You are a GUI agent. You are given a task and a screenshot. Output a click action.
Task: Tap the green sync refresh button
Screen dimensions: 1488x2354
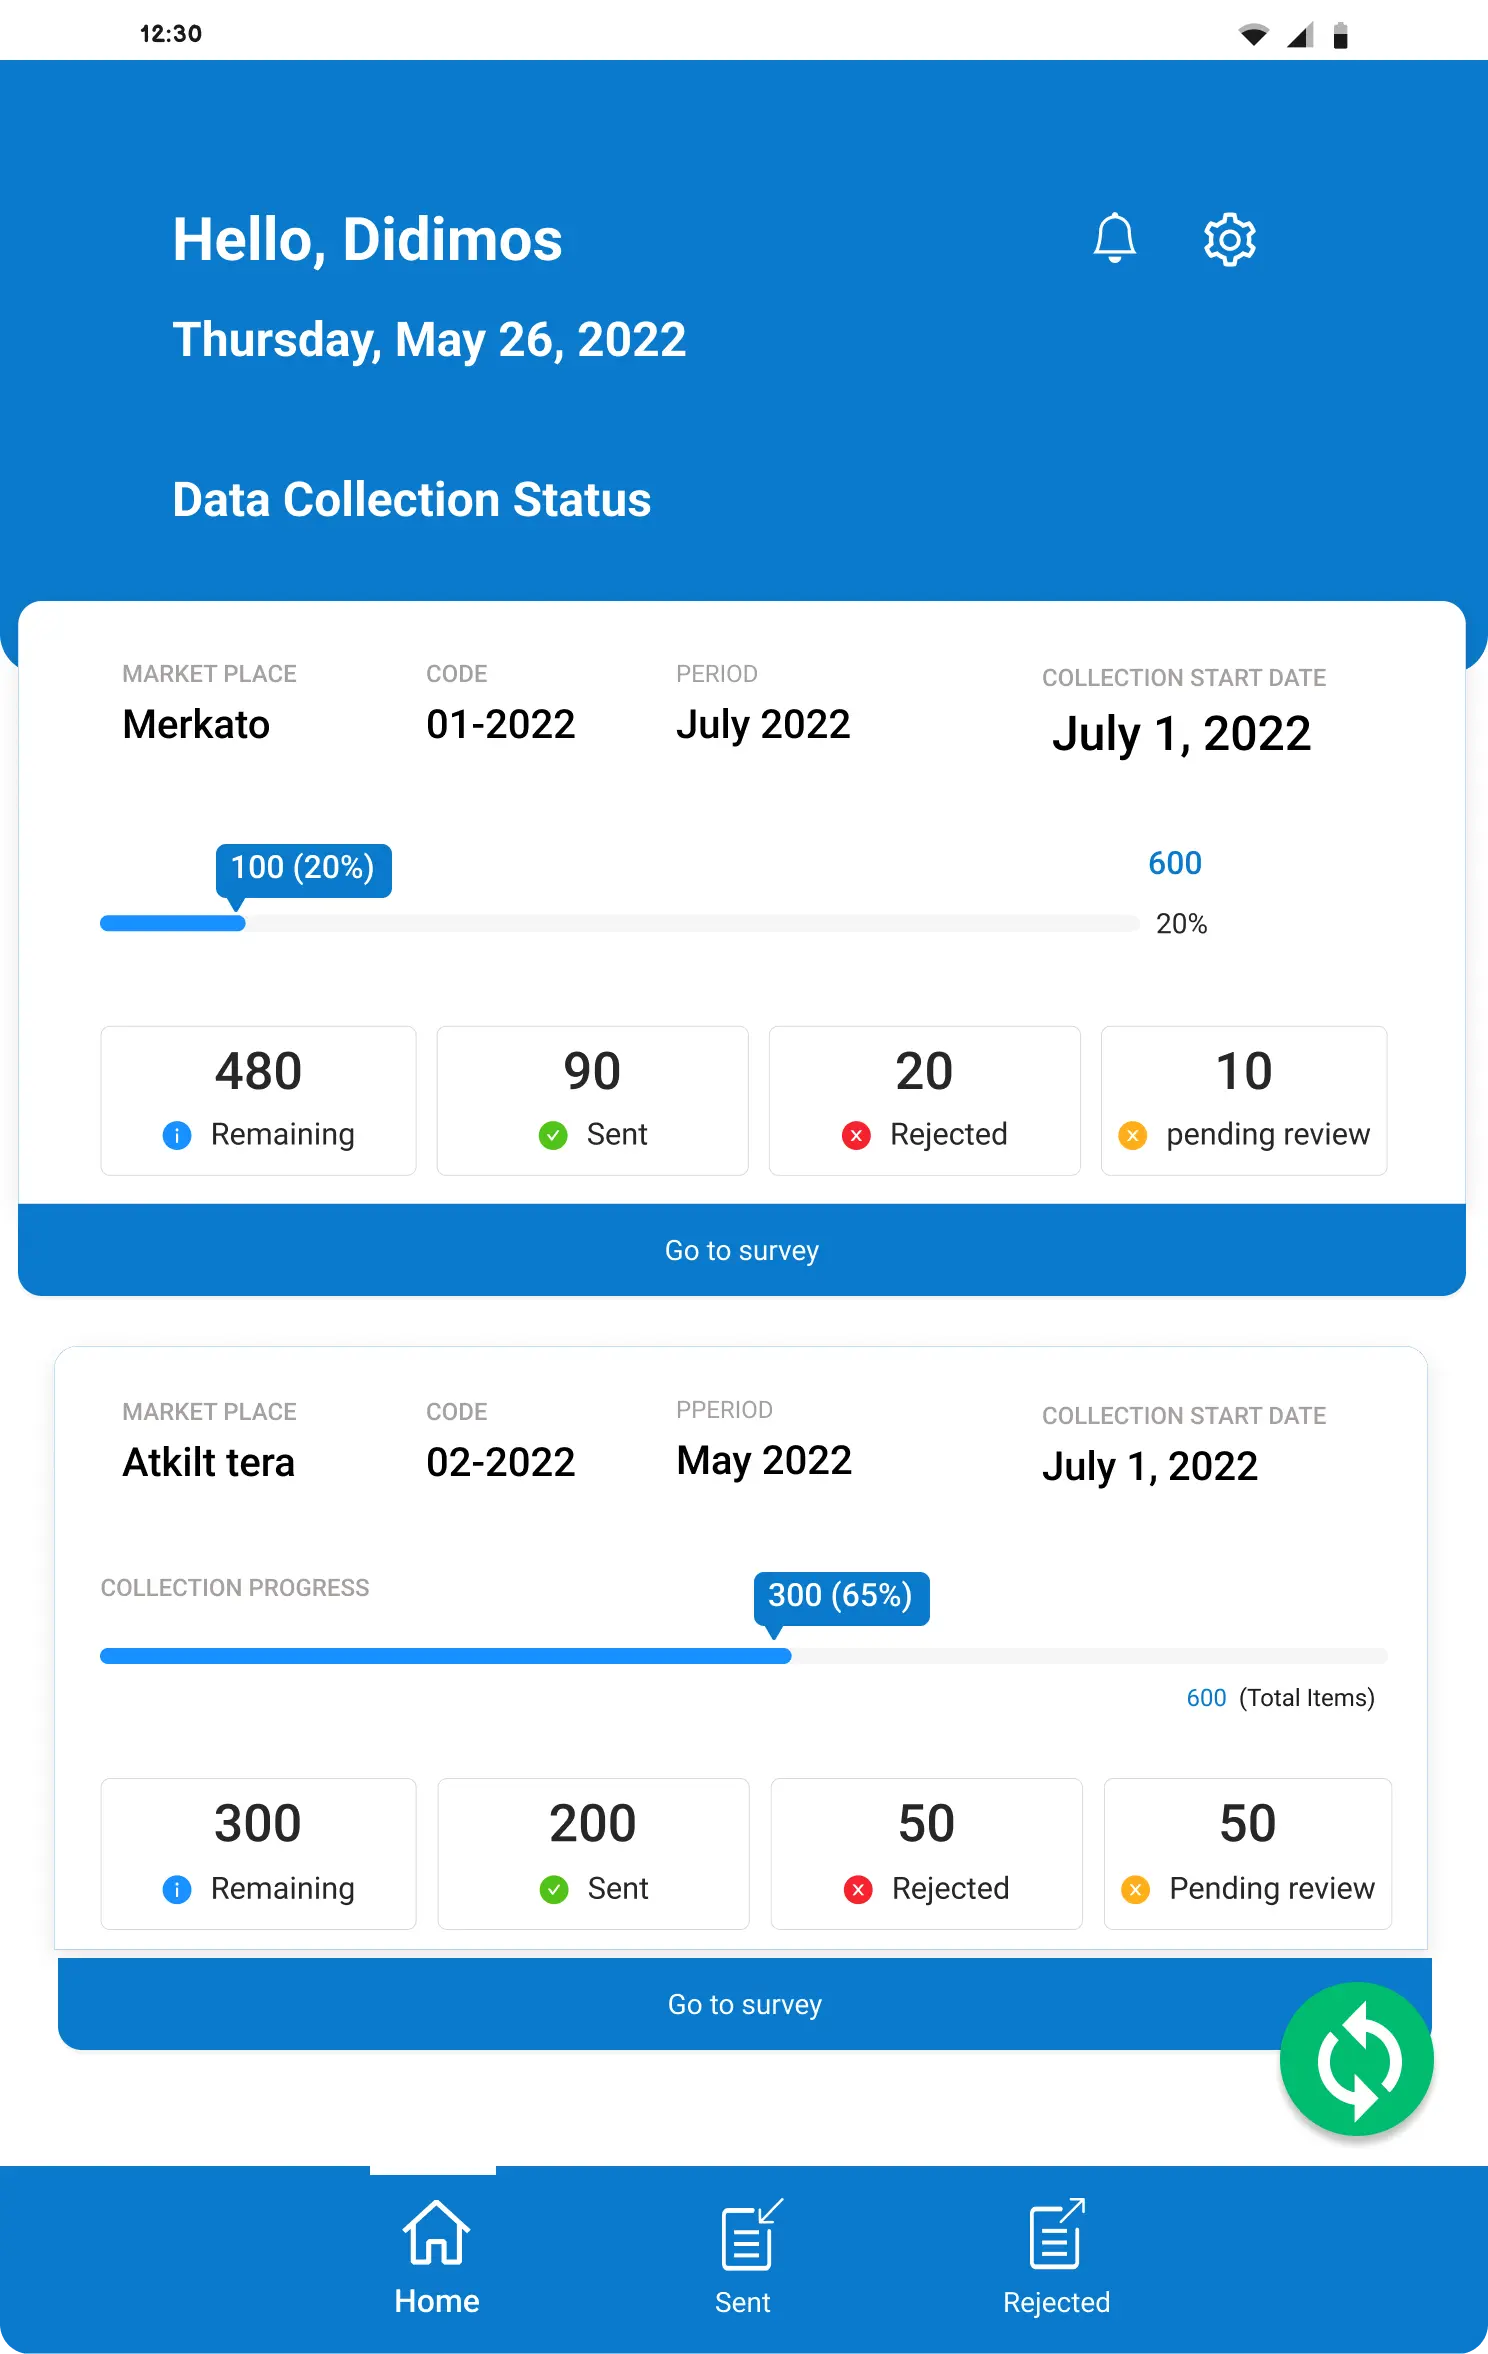tap(1357, 2059)
